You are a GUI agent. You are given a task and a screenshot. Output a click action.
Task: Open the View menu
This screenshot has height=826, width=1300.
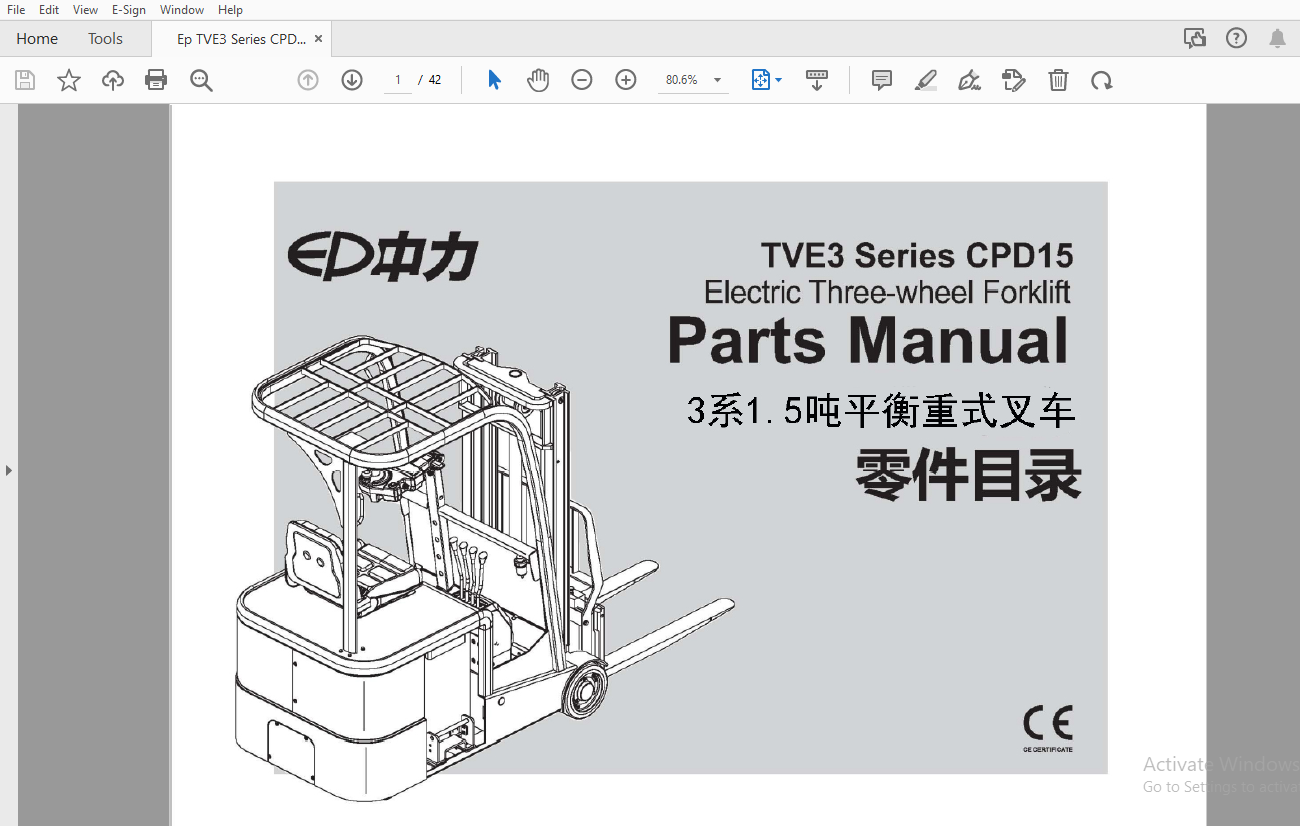coord(86,9)
